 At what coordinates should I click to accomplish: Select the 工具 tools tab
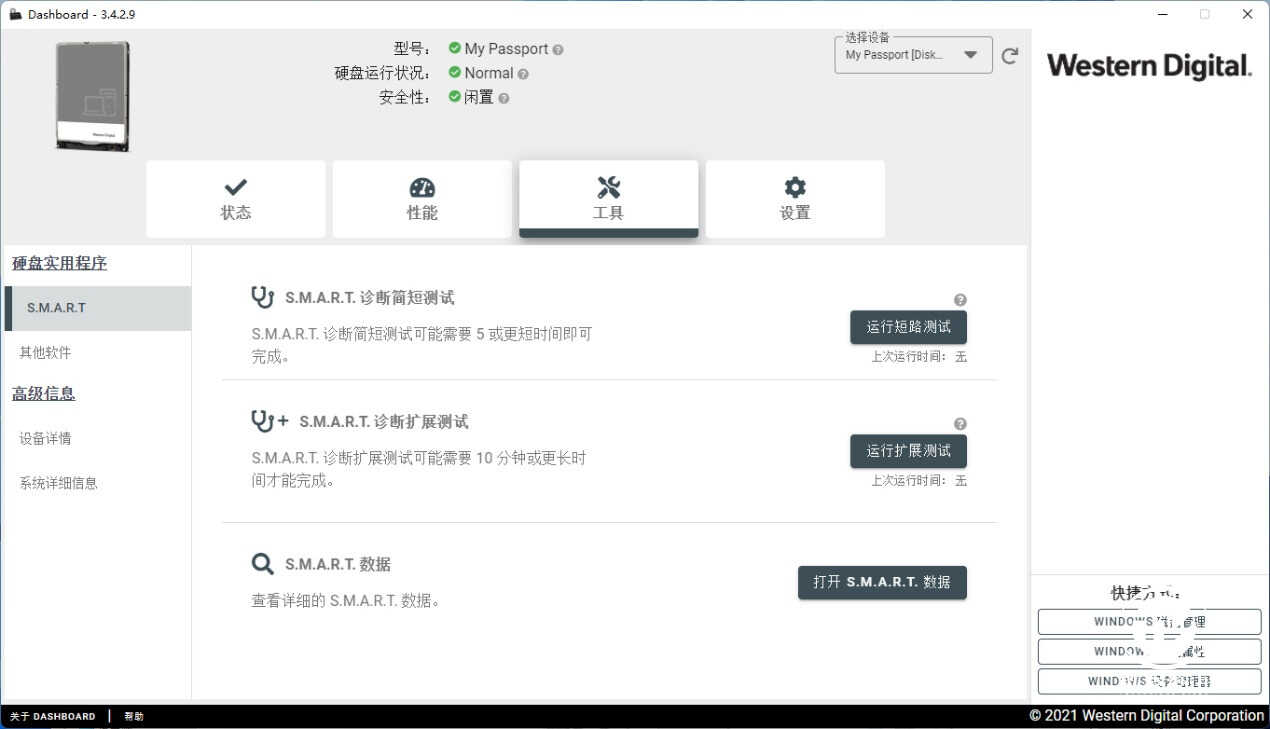tap(608, 199)
